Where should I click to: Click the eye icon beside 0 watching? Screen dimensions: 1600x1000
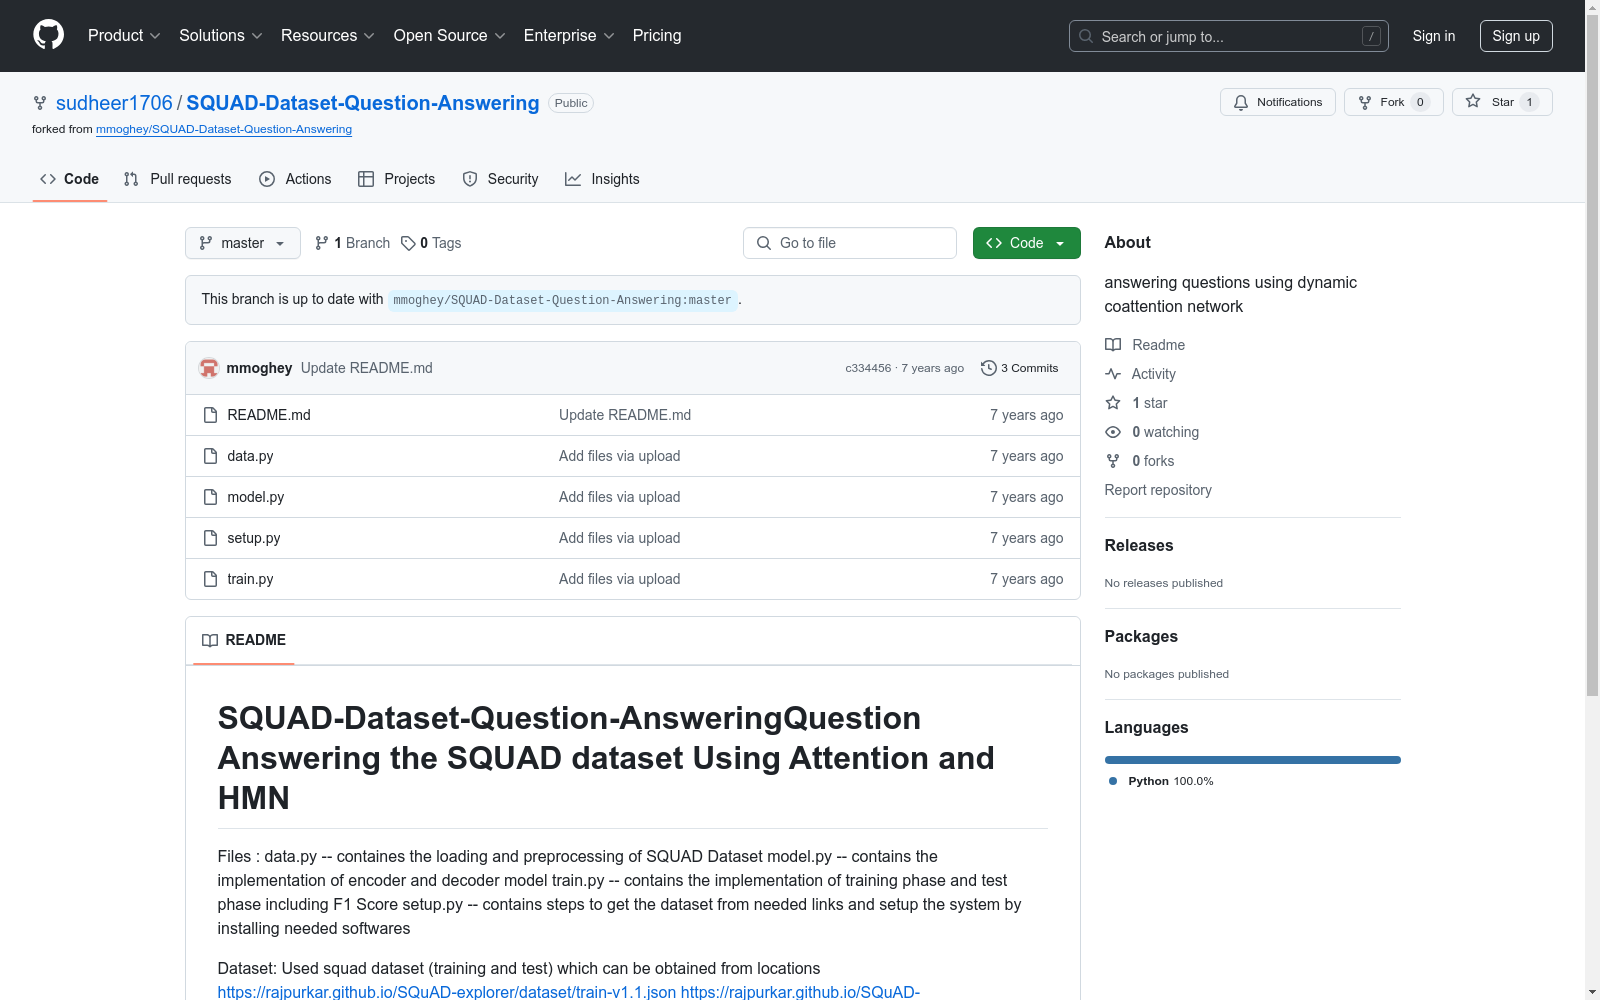click(1113, 432)
